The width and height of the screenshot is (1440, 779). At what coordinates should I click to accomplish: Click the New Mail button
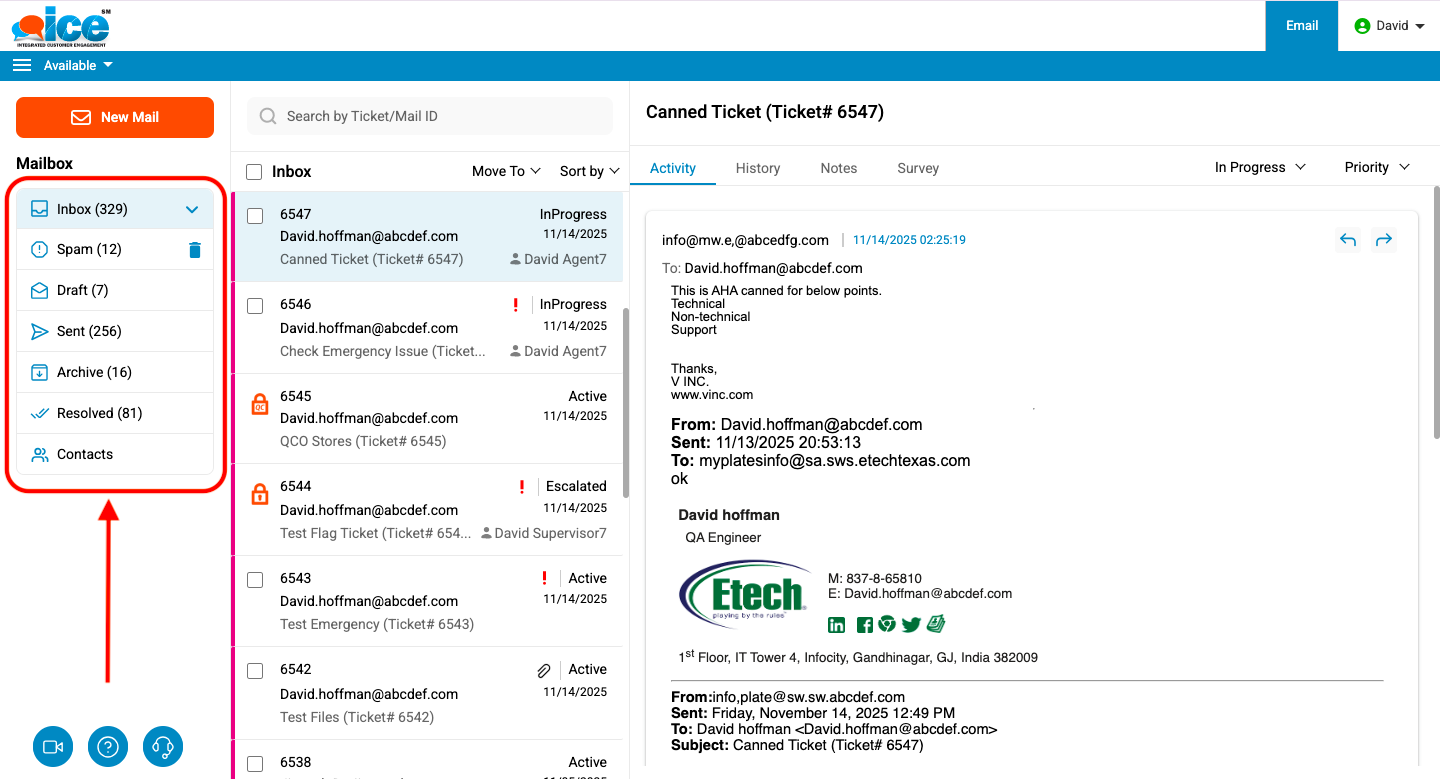click(x=115, y=117)
